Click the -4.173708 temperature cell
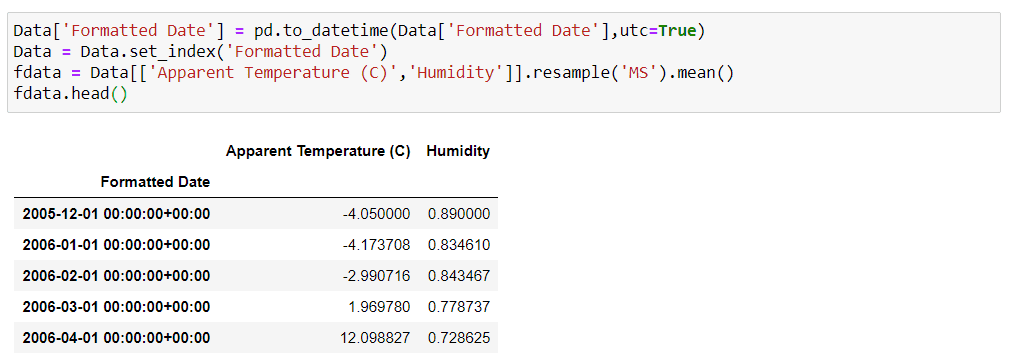 click(378, 245)
